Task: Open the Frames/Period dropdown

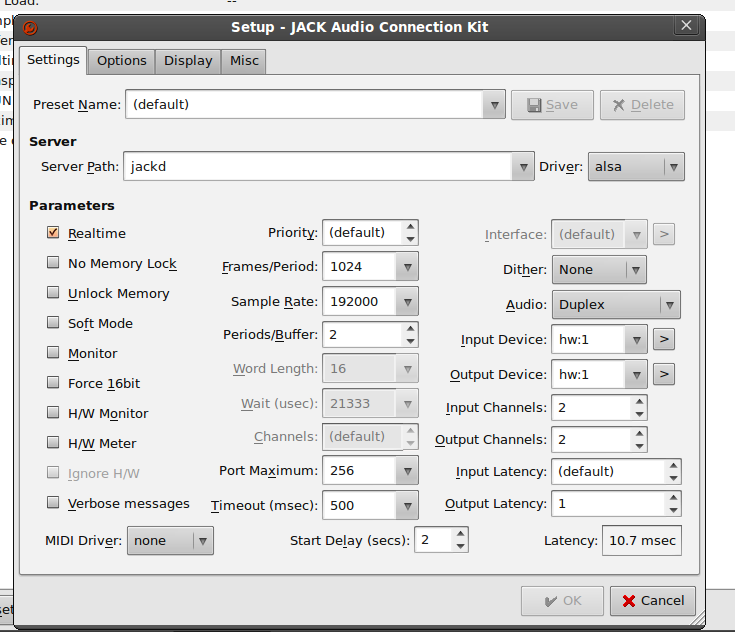Action: pos(407,267)
